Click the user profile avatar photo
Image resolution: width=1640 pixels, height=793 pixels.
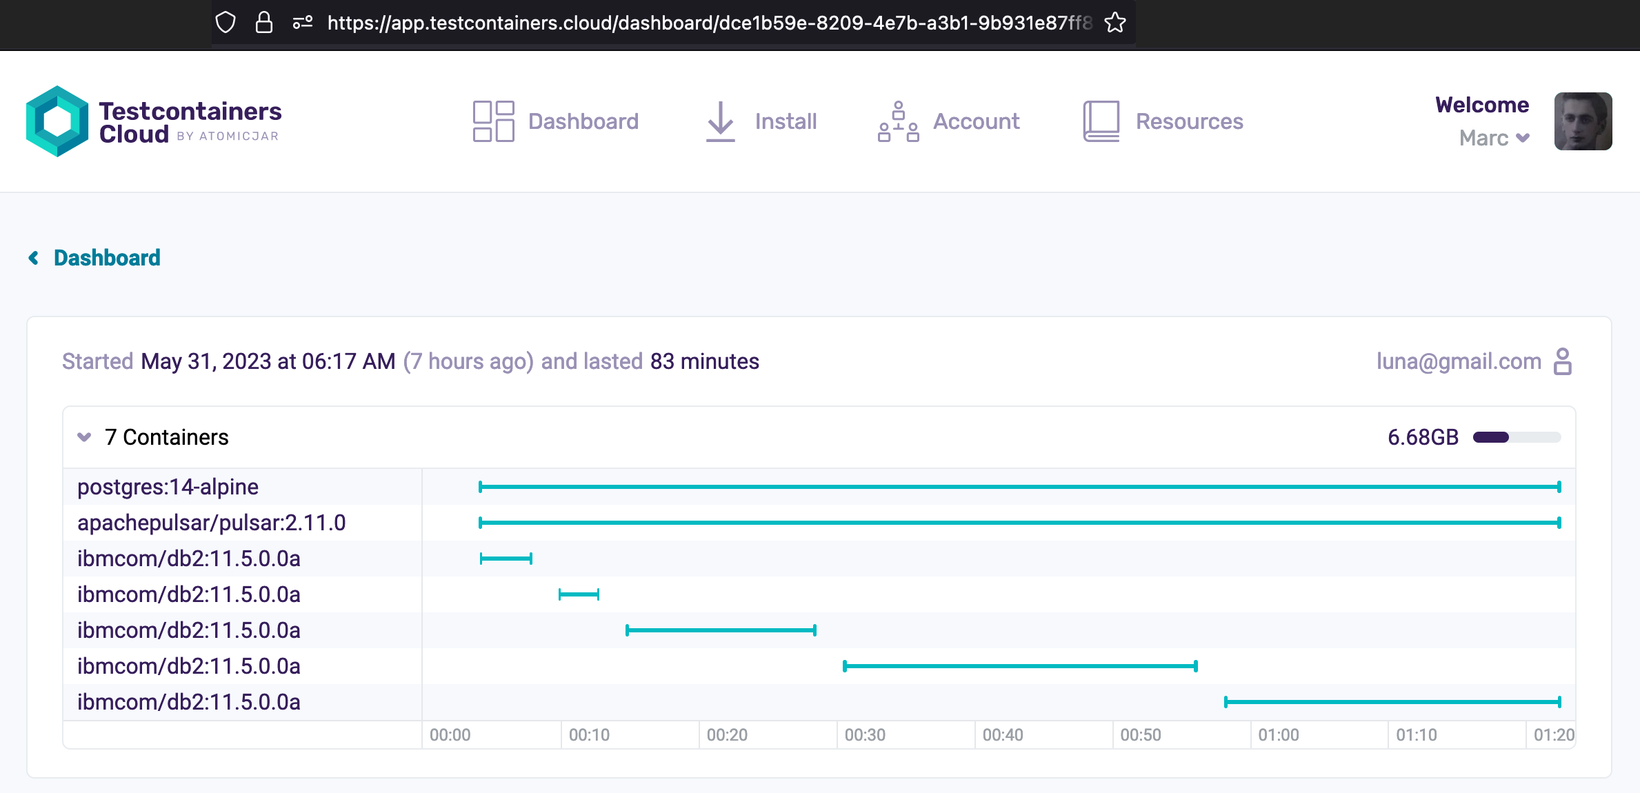tap(1583, 121)
